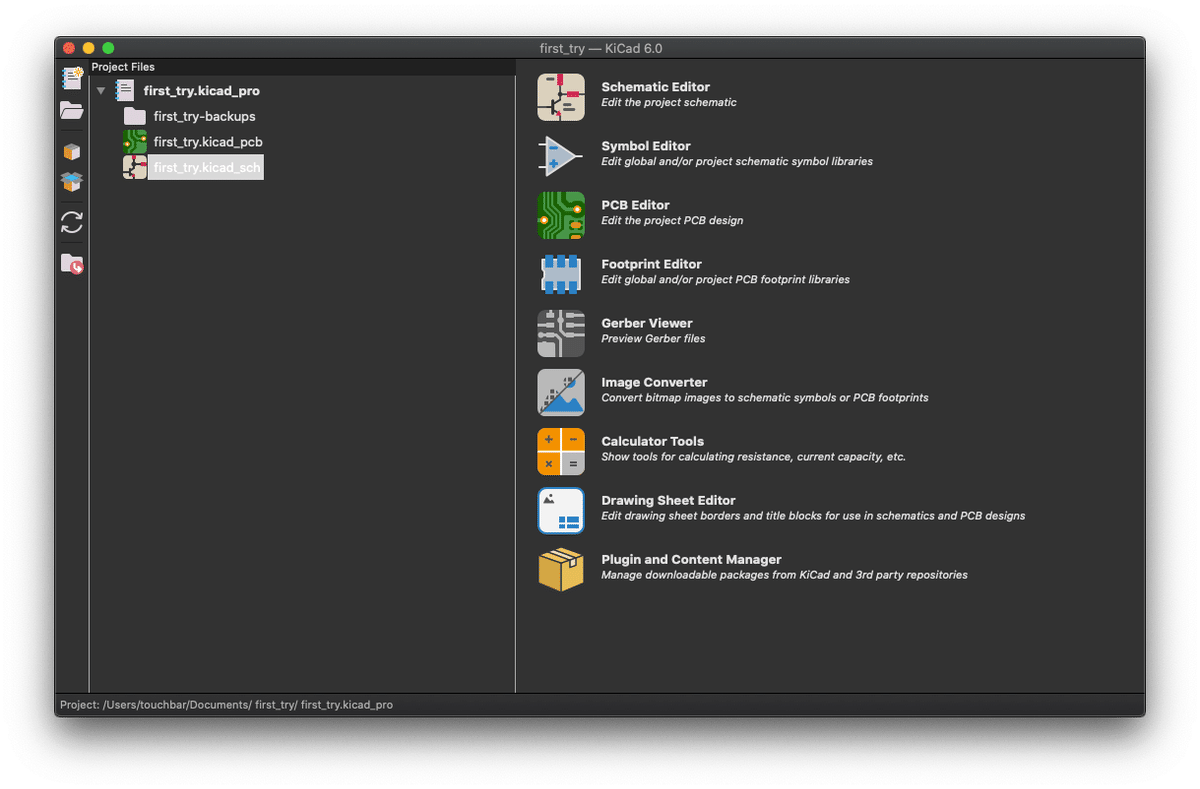Click the green zoom window button
Viewport: 1200px width, 789px height.
(108, 48)
